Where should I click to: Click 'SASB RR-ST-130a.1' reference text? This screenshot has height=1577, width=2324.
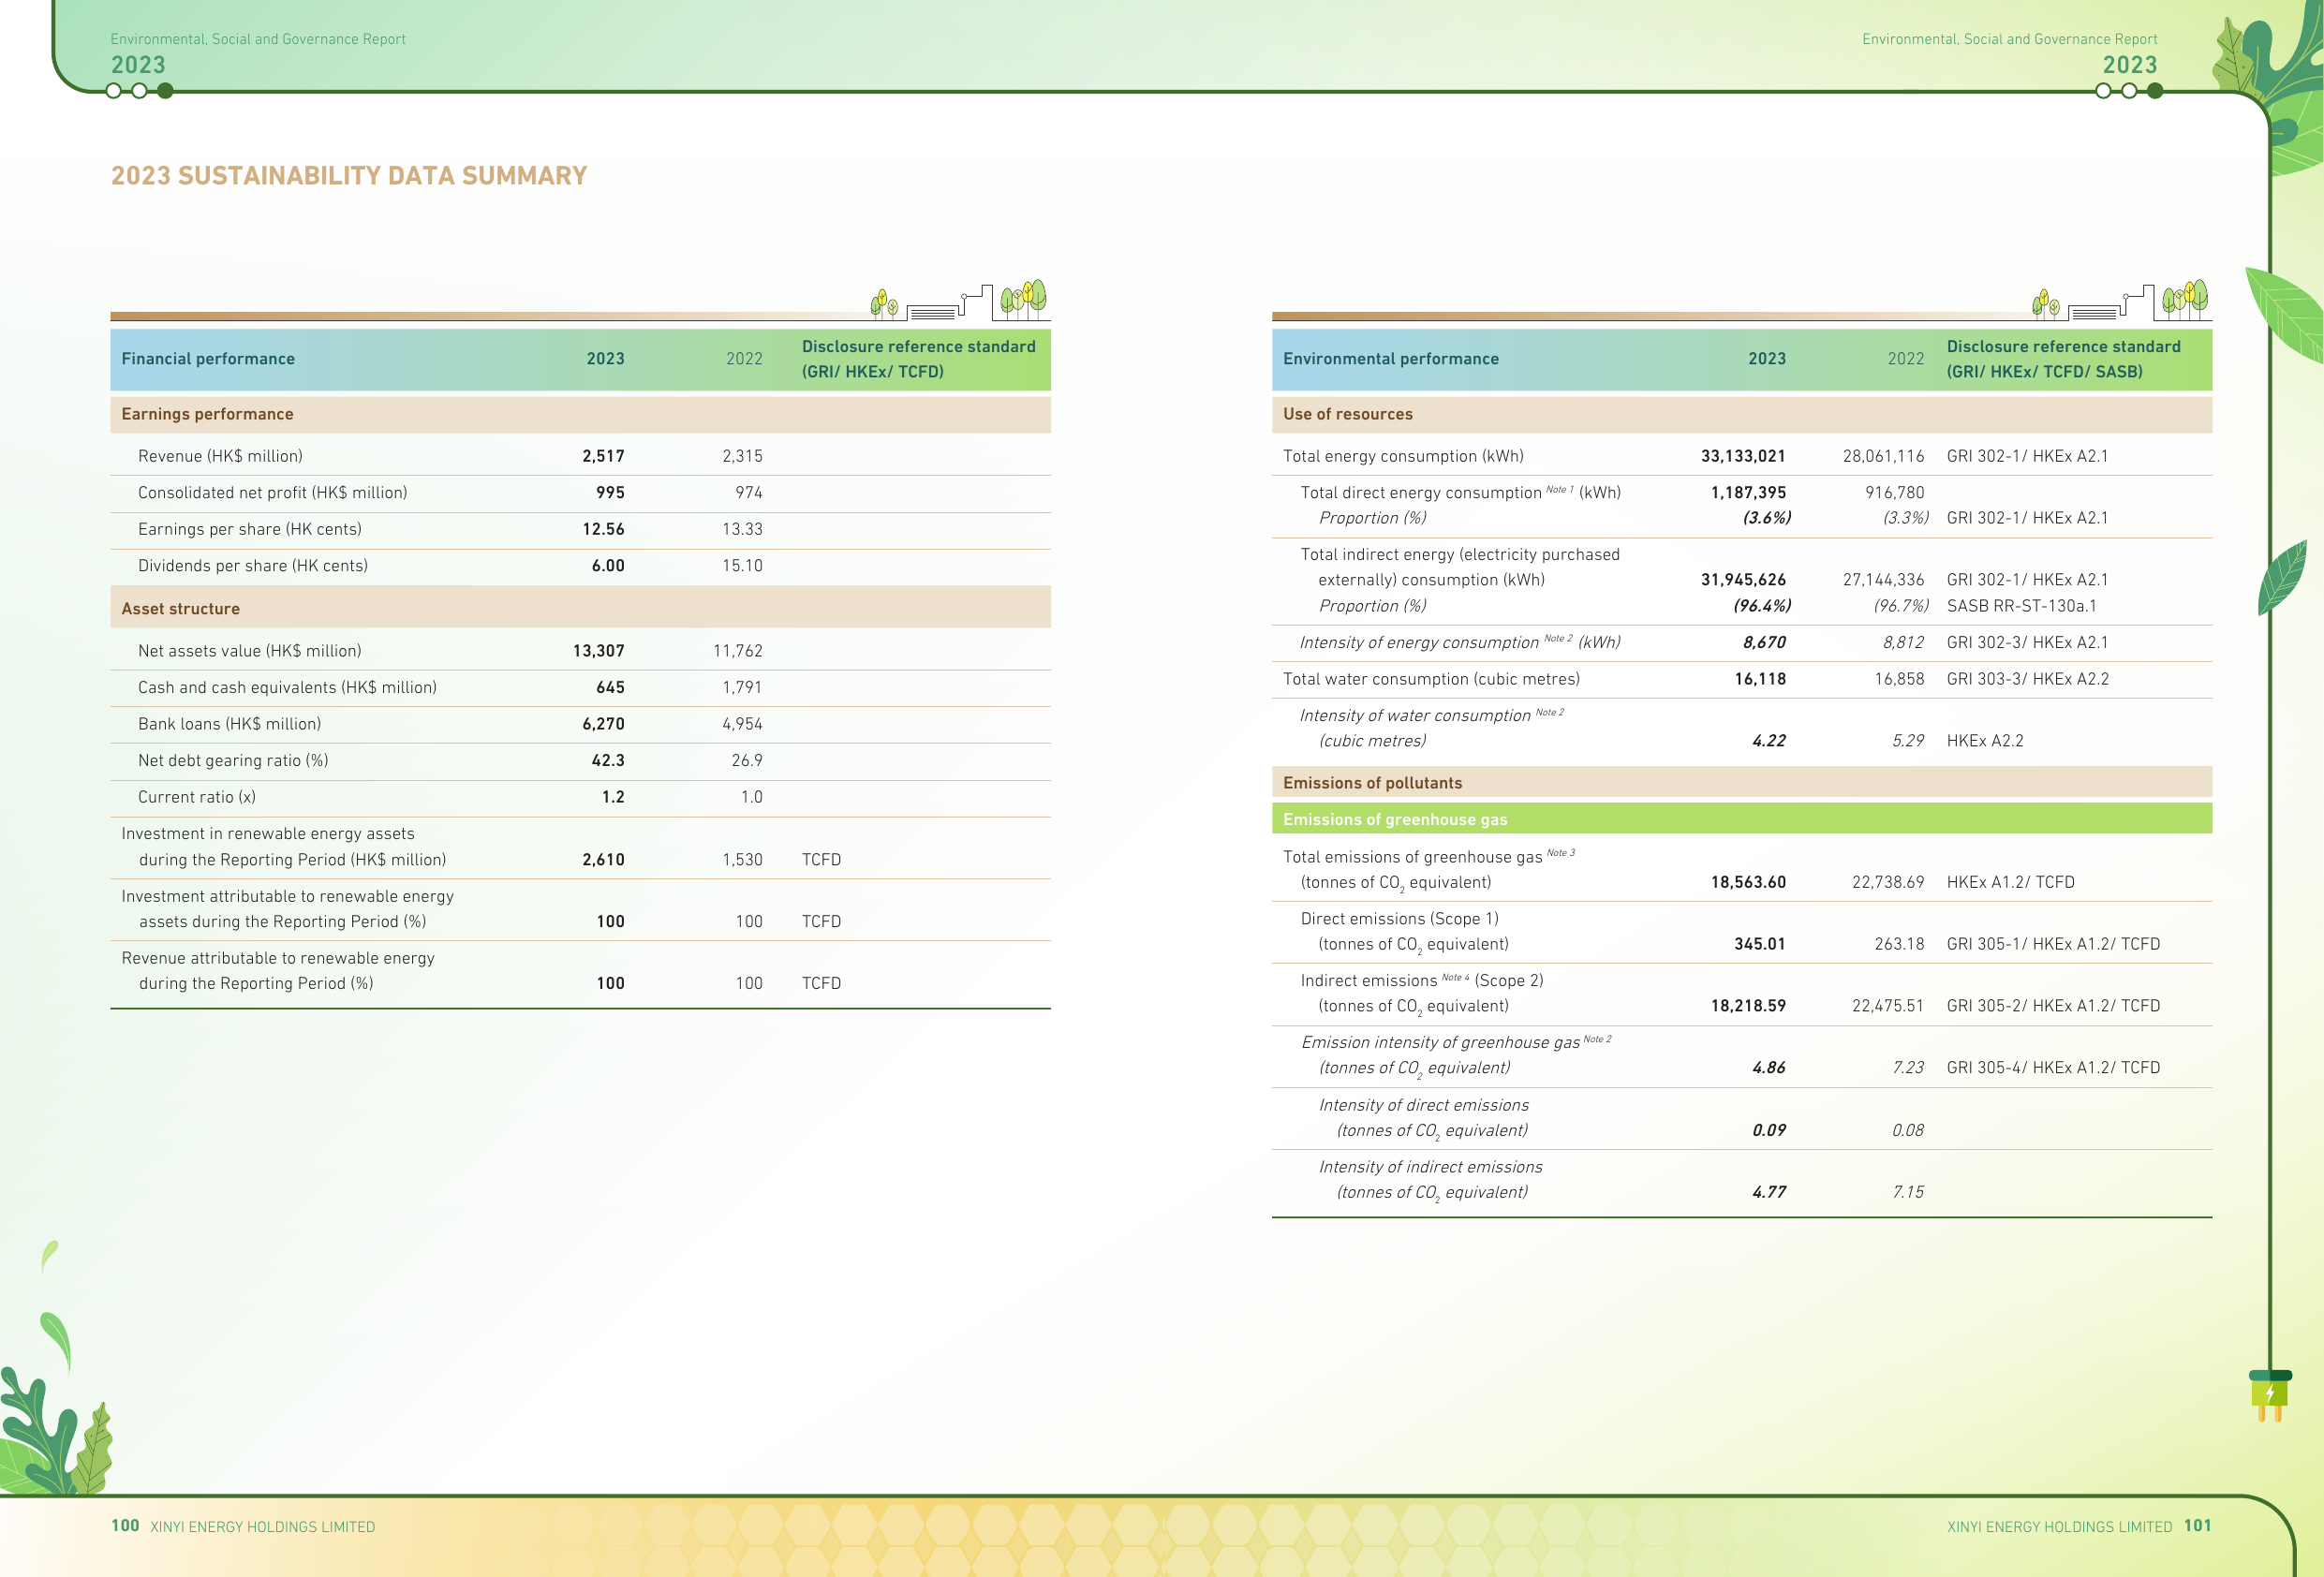point(2021,606)
